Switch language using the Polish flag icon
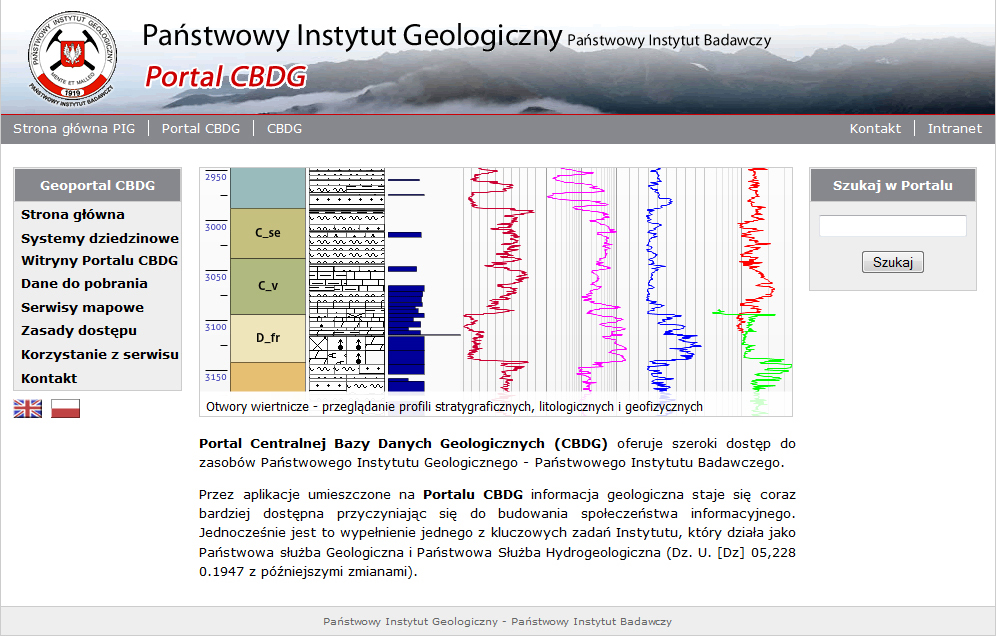Image resolution: width=996 pixels, height=636 pixels. 65,408
